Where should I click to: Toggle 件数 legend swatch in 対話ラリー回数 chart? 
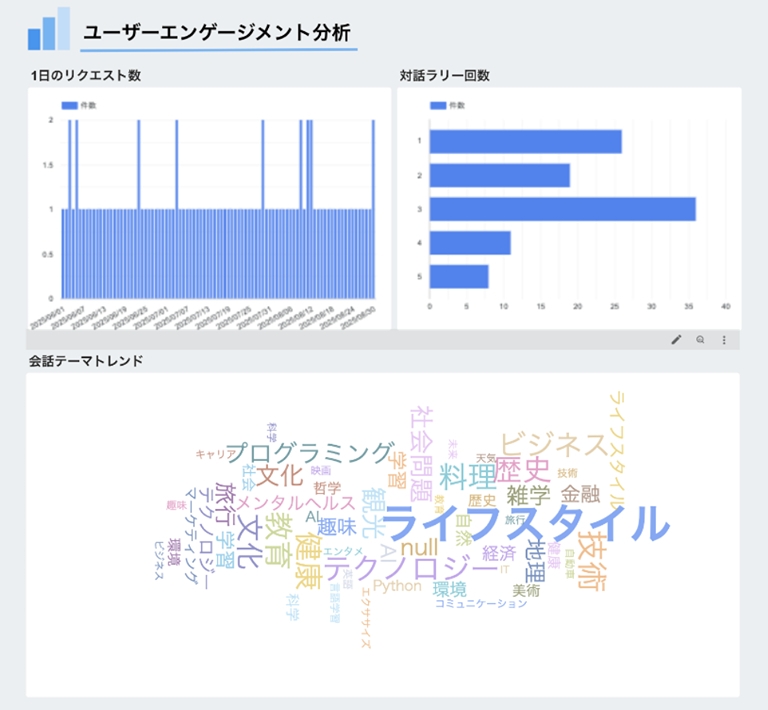pos(438,105)
